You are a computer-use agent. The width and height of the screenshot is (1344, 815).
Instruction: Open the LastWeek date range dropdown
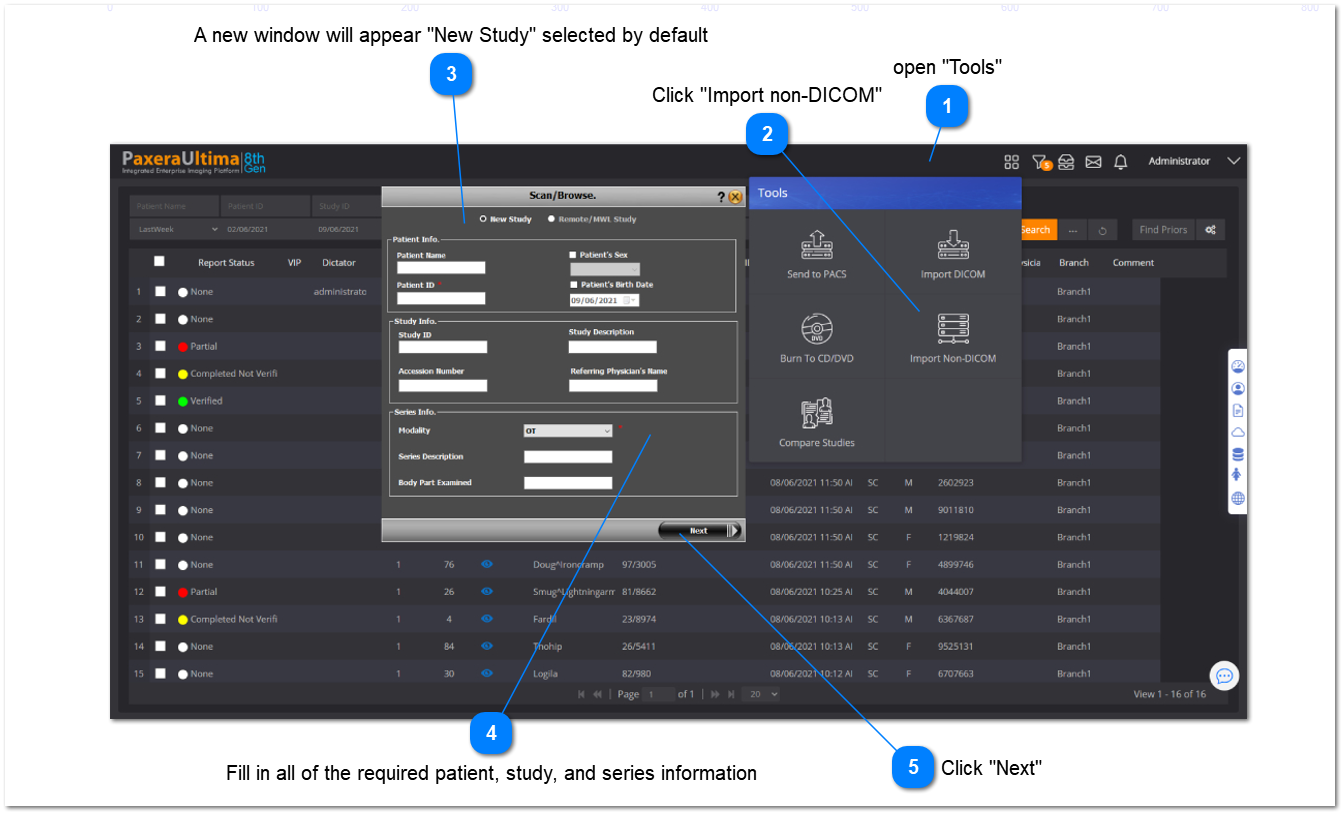point(174,230)
